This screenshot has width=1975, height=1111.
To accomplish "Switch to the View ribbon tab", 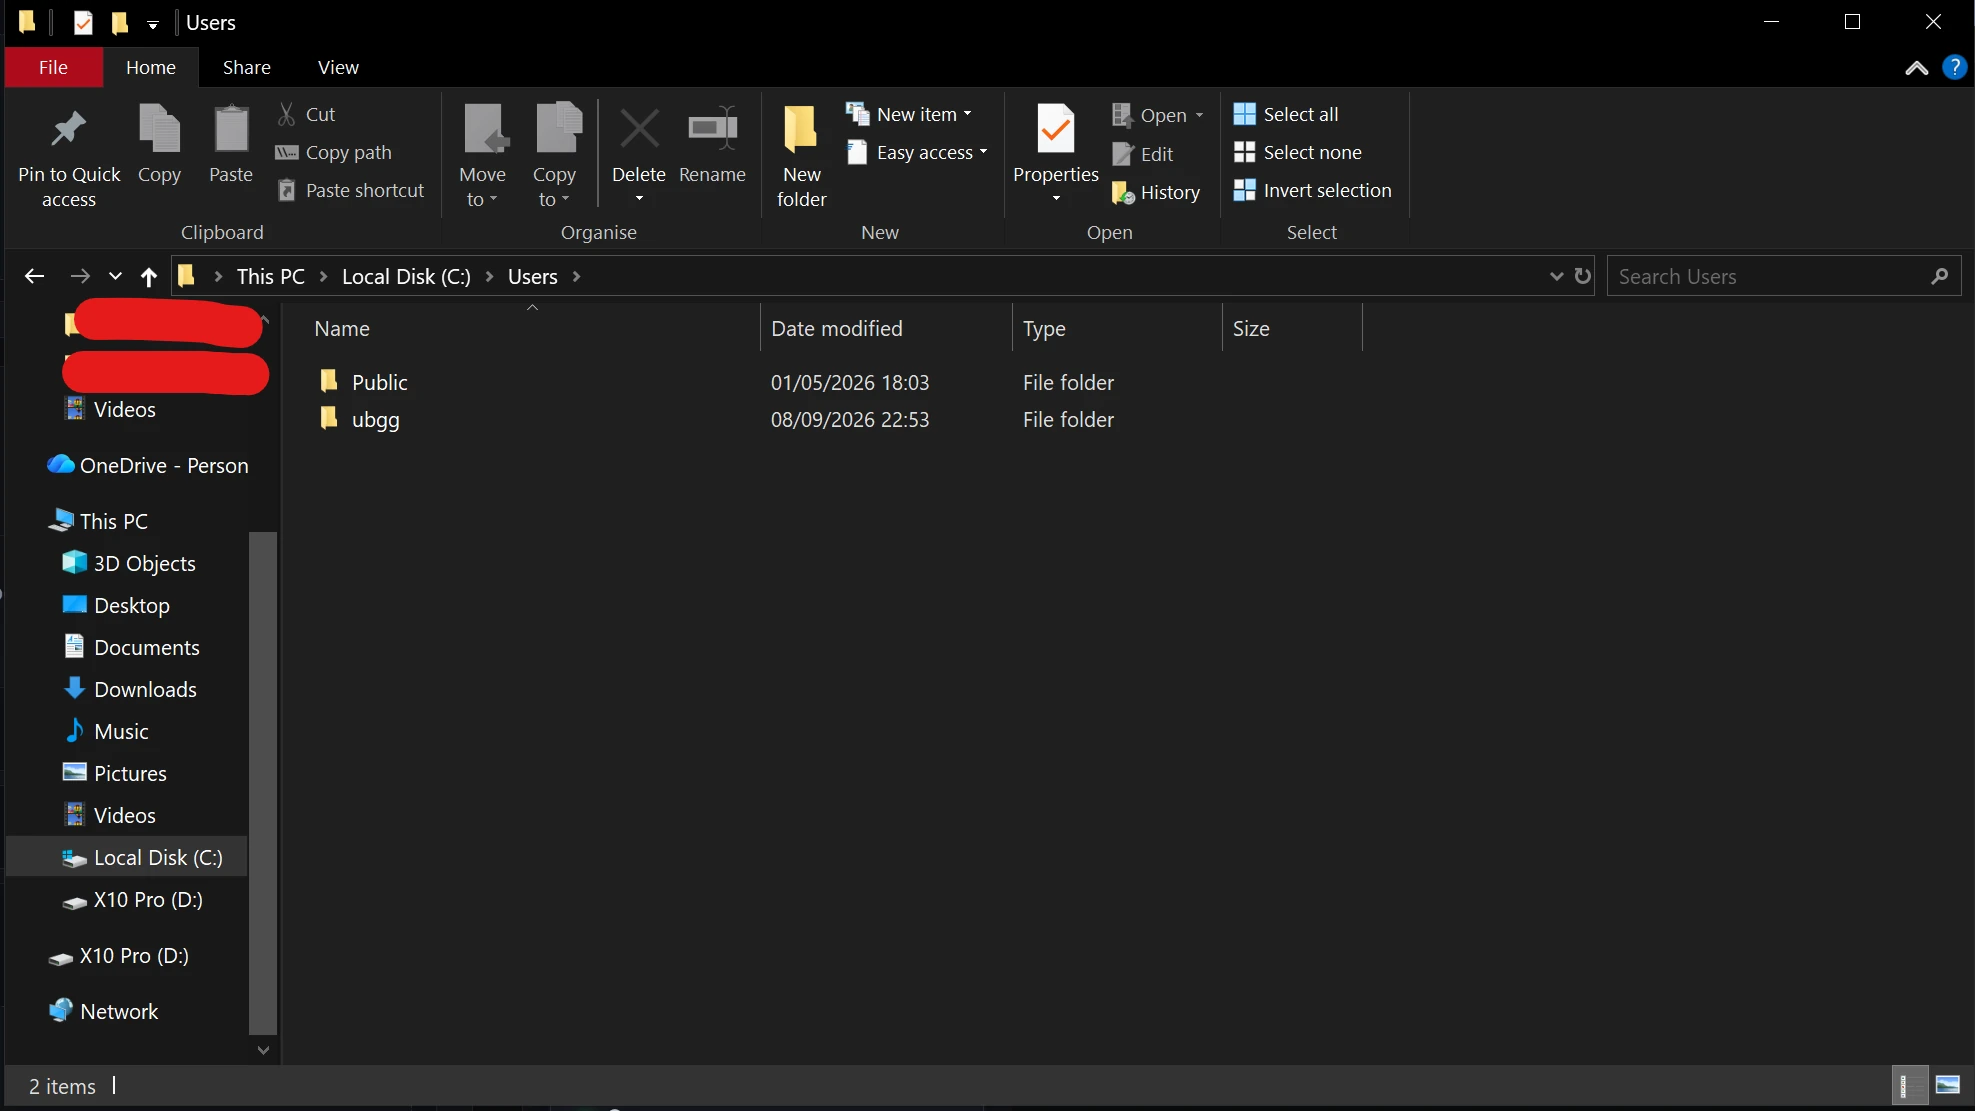I will click(x=338, y=67).
